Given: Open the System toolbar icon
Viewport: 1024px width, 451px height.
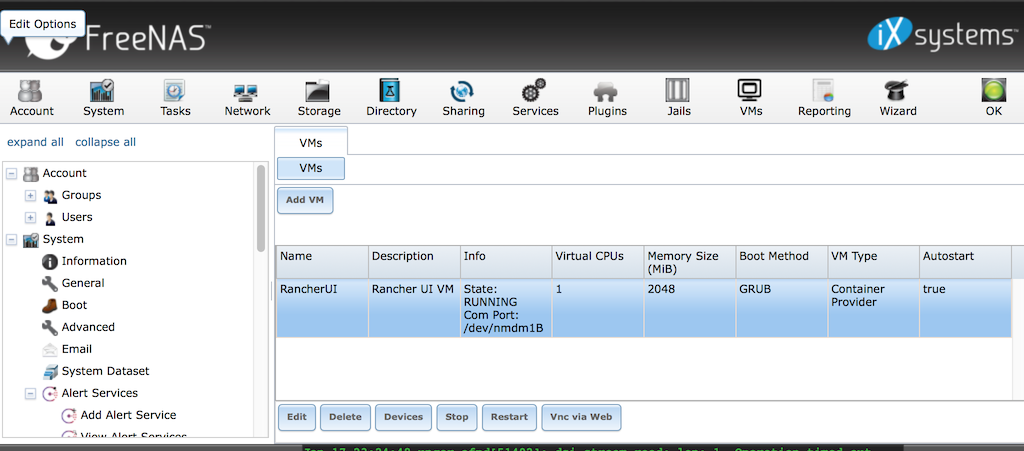Looking at the screenshot, I should (103, 98).
